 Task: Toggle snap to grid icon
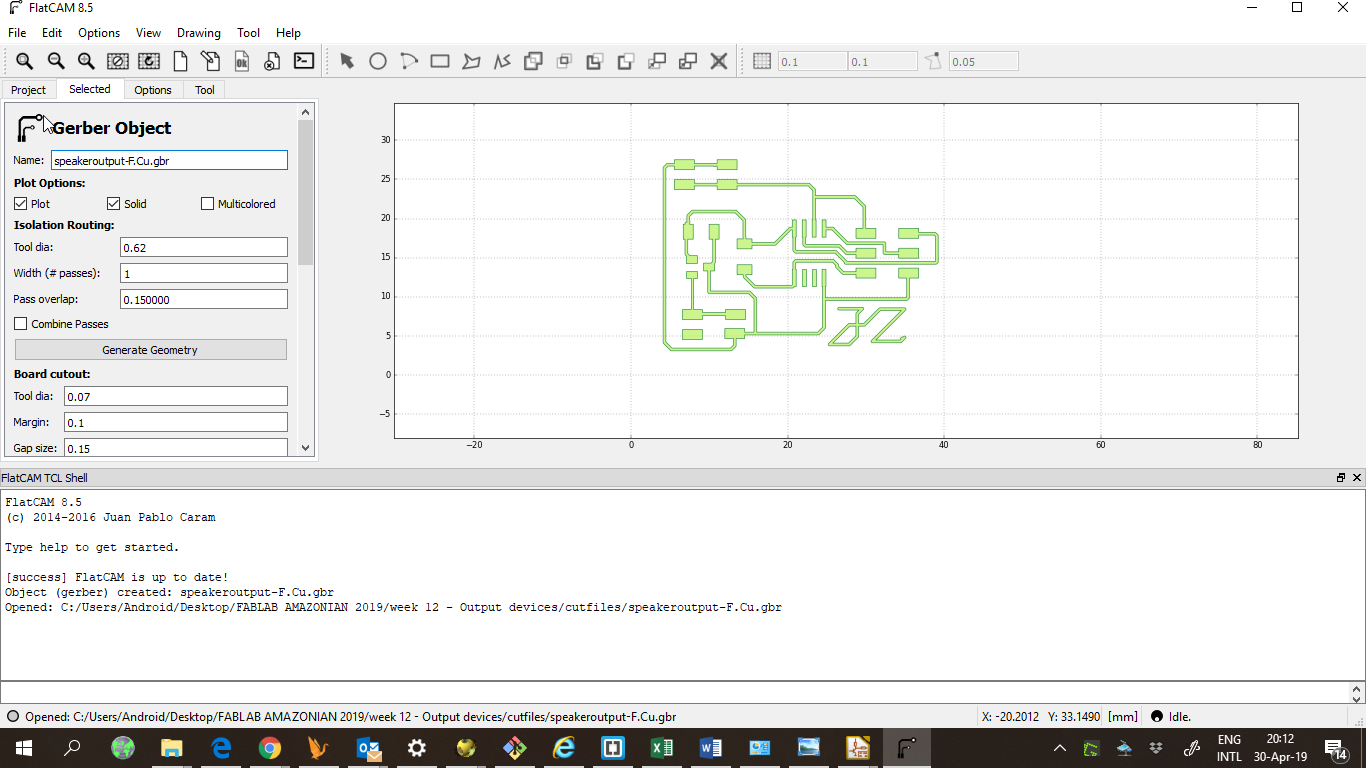click(762, 61)
